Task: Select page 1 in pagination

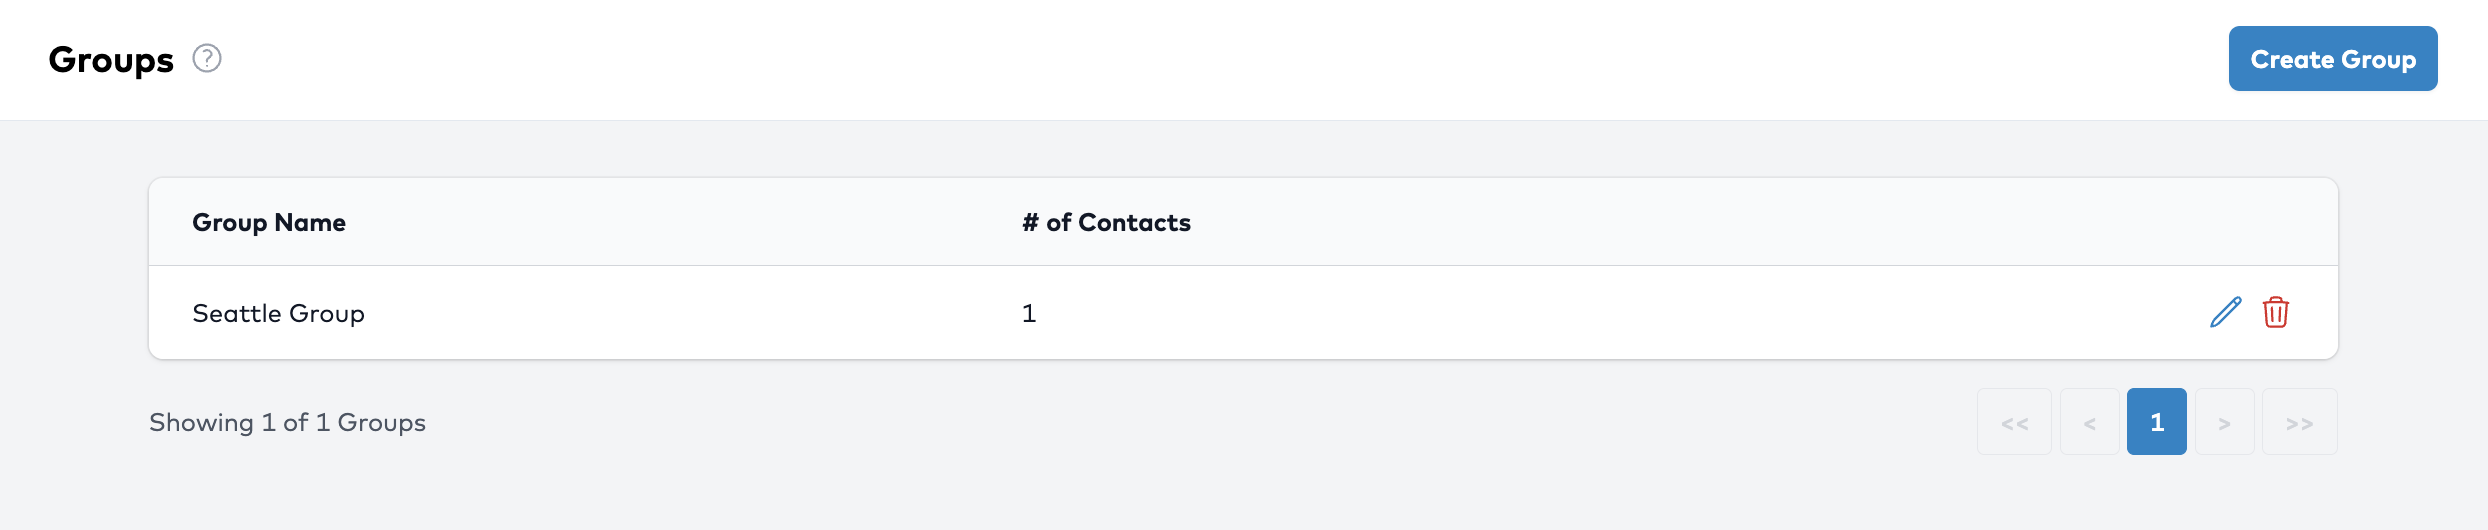Action: (x=2156, y=422)
